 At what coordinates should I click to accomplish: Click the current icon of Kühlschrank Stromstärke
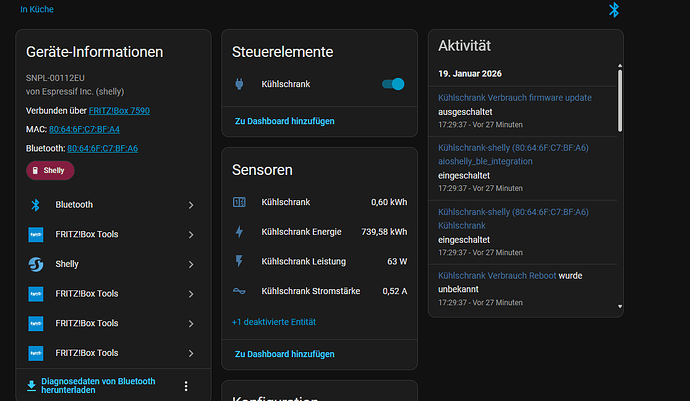pos(239,291)
